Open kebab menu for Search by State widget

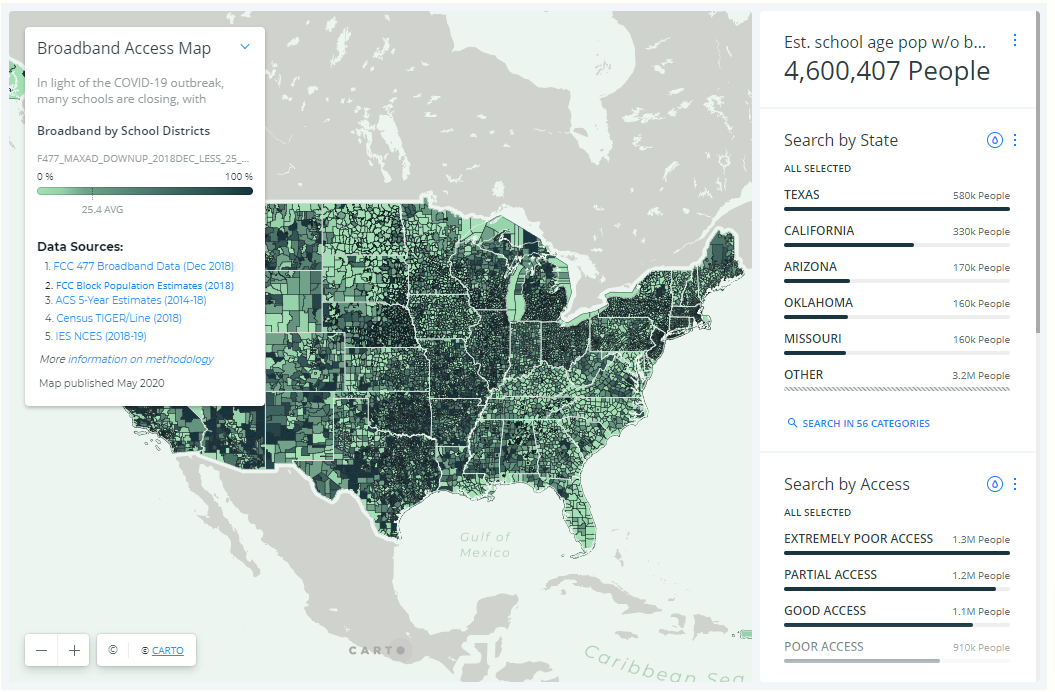pos(1015,140)
